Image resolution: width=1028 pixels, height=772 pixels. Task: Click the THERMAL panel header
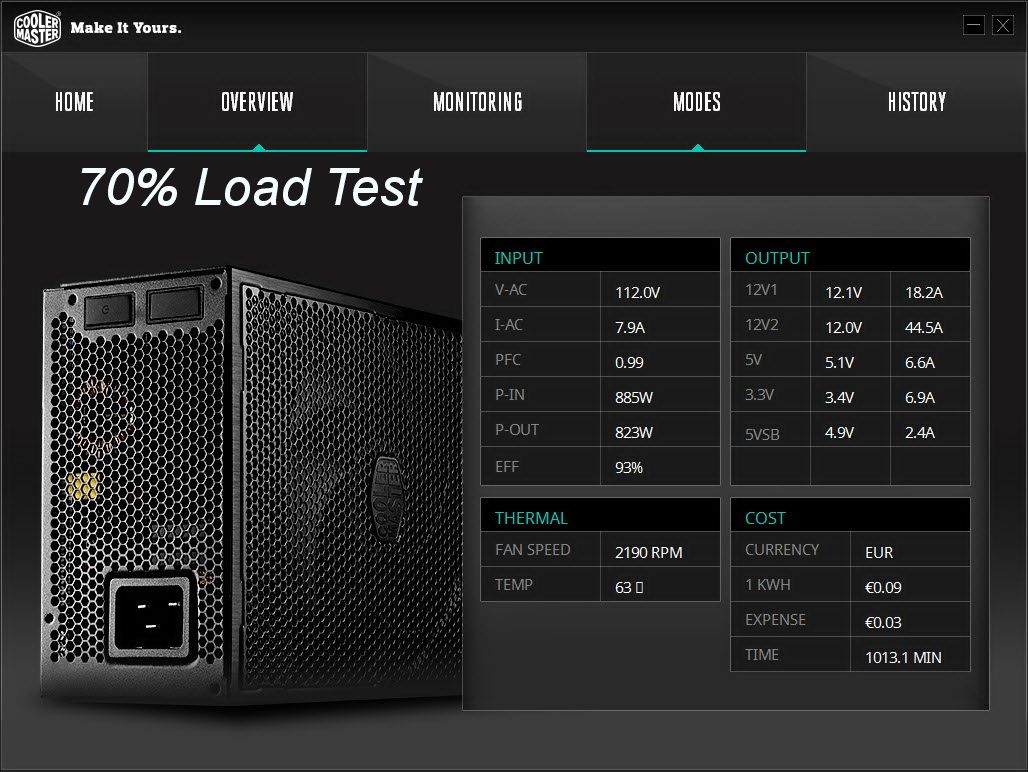[x=600, y=516]
